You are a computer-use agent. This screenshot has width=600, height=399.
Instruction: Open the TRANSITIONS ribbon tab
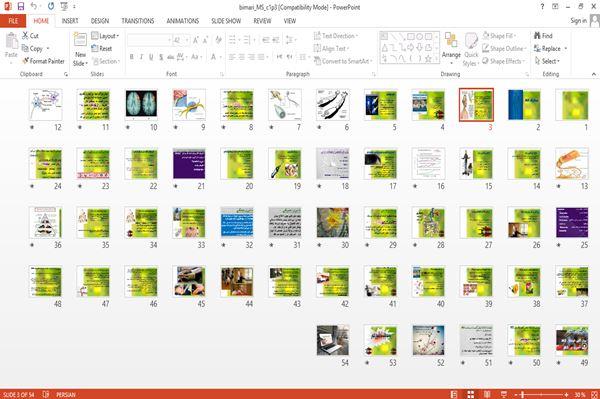[138, 21]
